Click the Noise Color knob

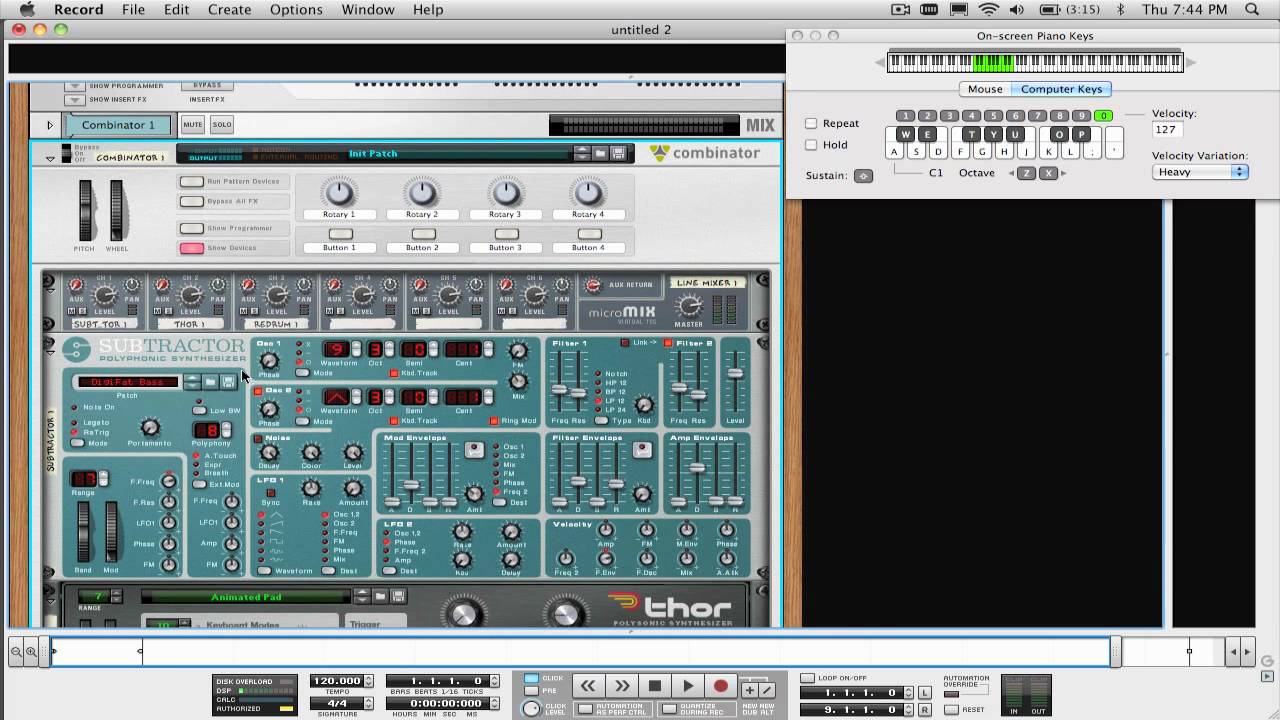(x=311, y=452)
